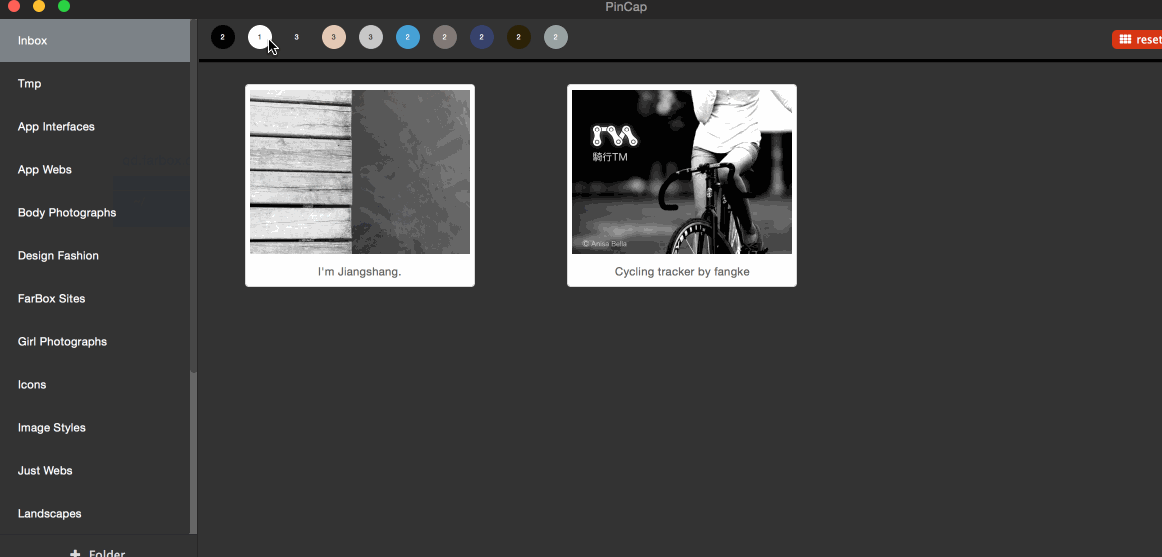Filter by the pale blue-gray color swatch
1162x557 pixels.
[x=556, y=37]
